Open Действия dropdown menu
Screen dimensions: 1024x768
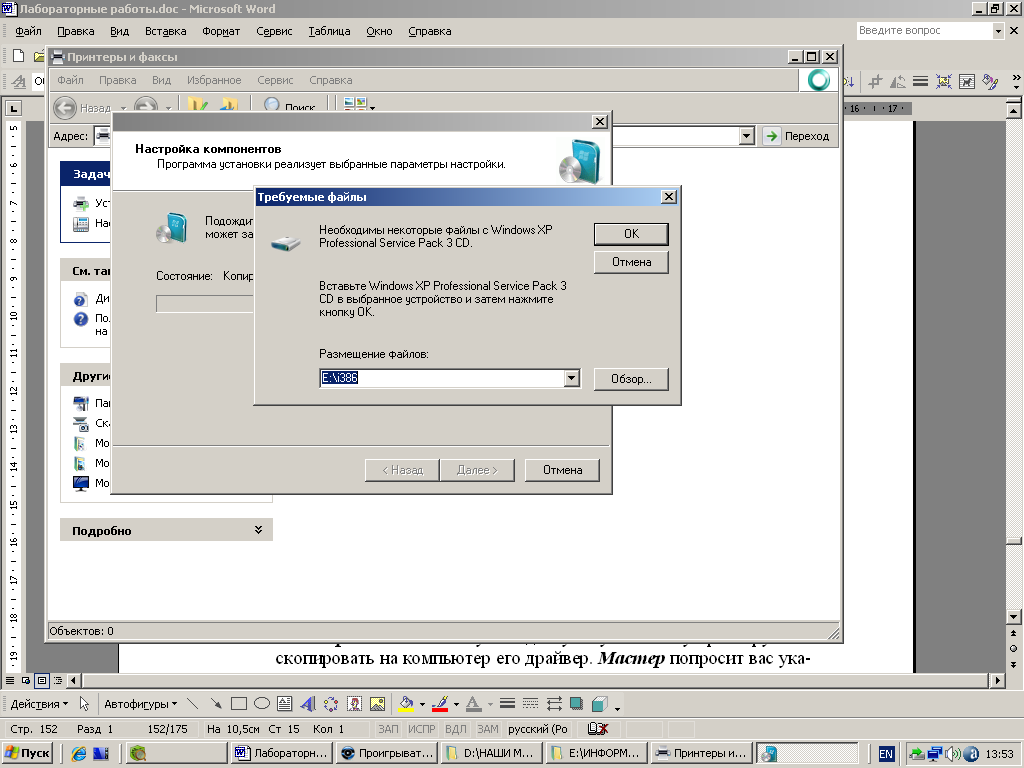(39, 704)
